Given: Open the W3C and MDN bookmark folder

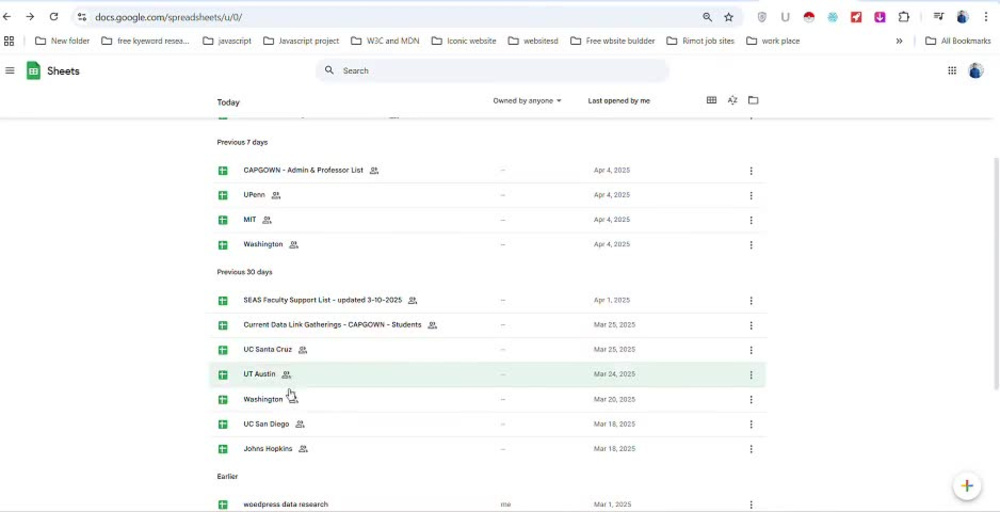Looking at the screenshot, I should pyautogui.click(x=385, y=41).
